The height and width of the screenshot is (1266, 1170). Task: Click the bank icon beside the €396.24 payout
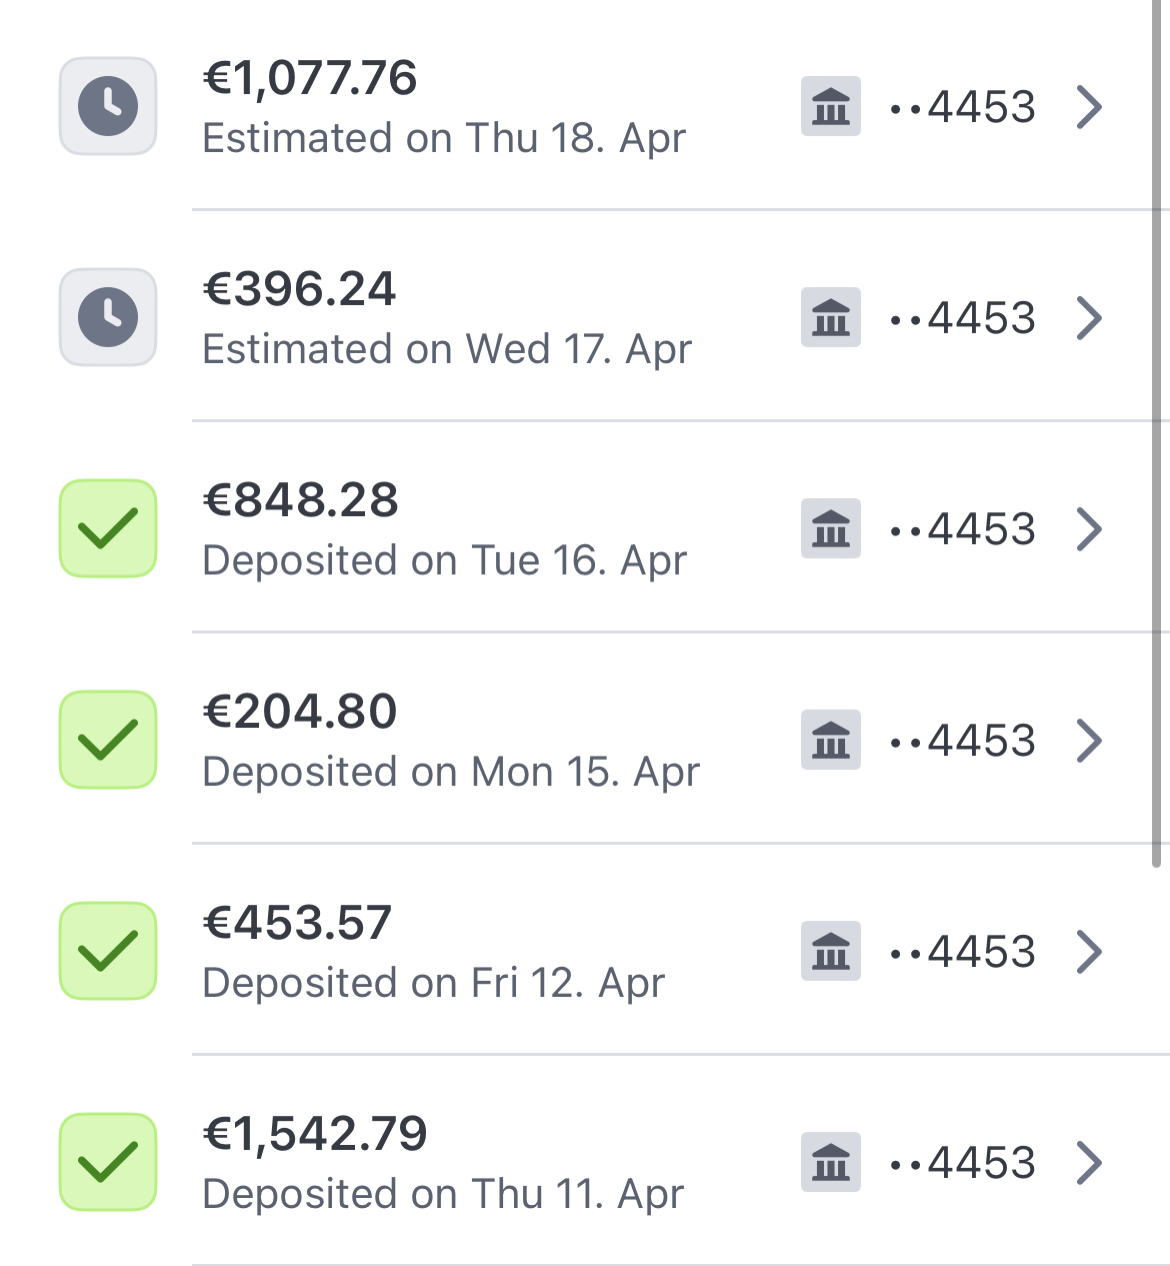(831, 317)
